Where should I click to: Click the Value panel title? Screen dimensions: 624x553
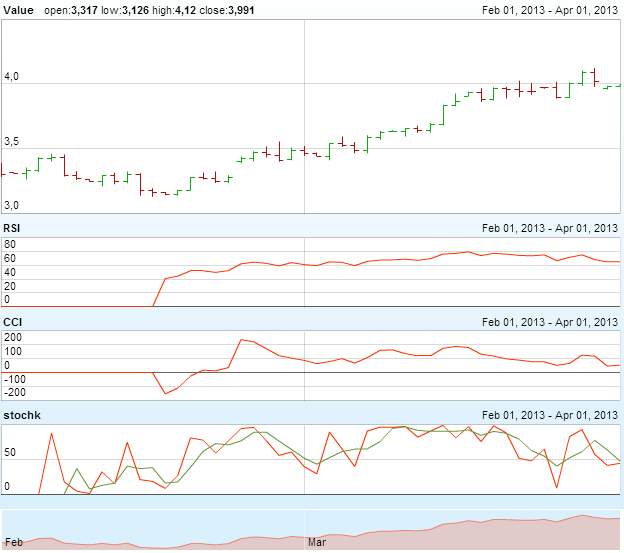click(x=18, y=10)
